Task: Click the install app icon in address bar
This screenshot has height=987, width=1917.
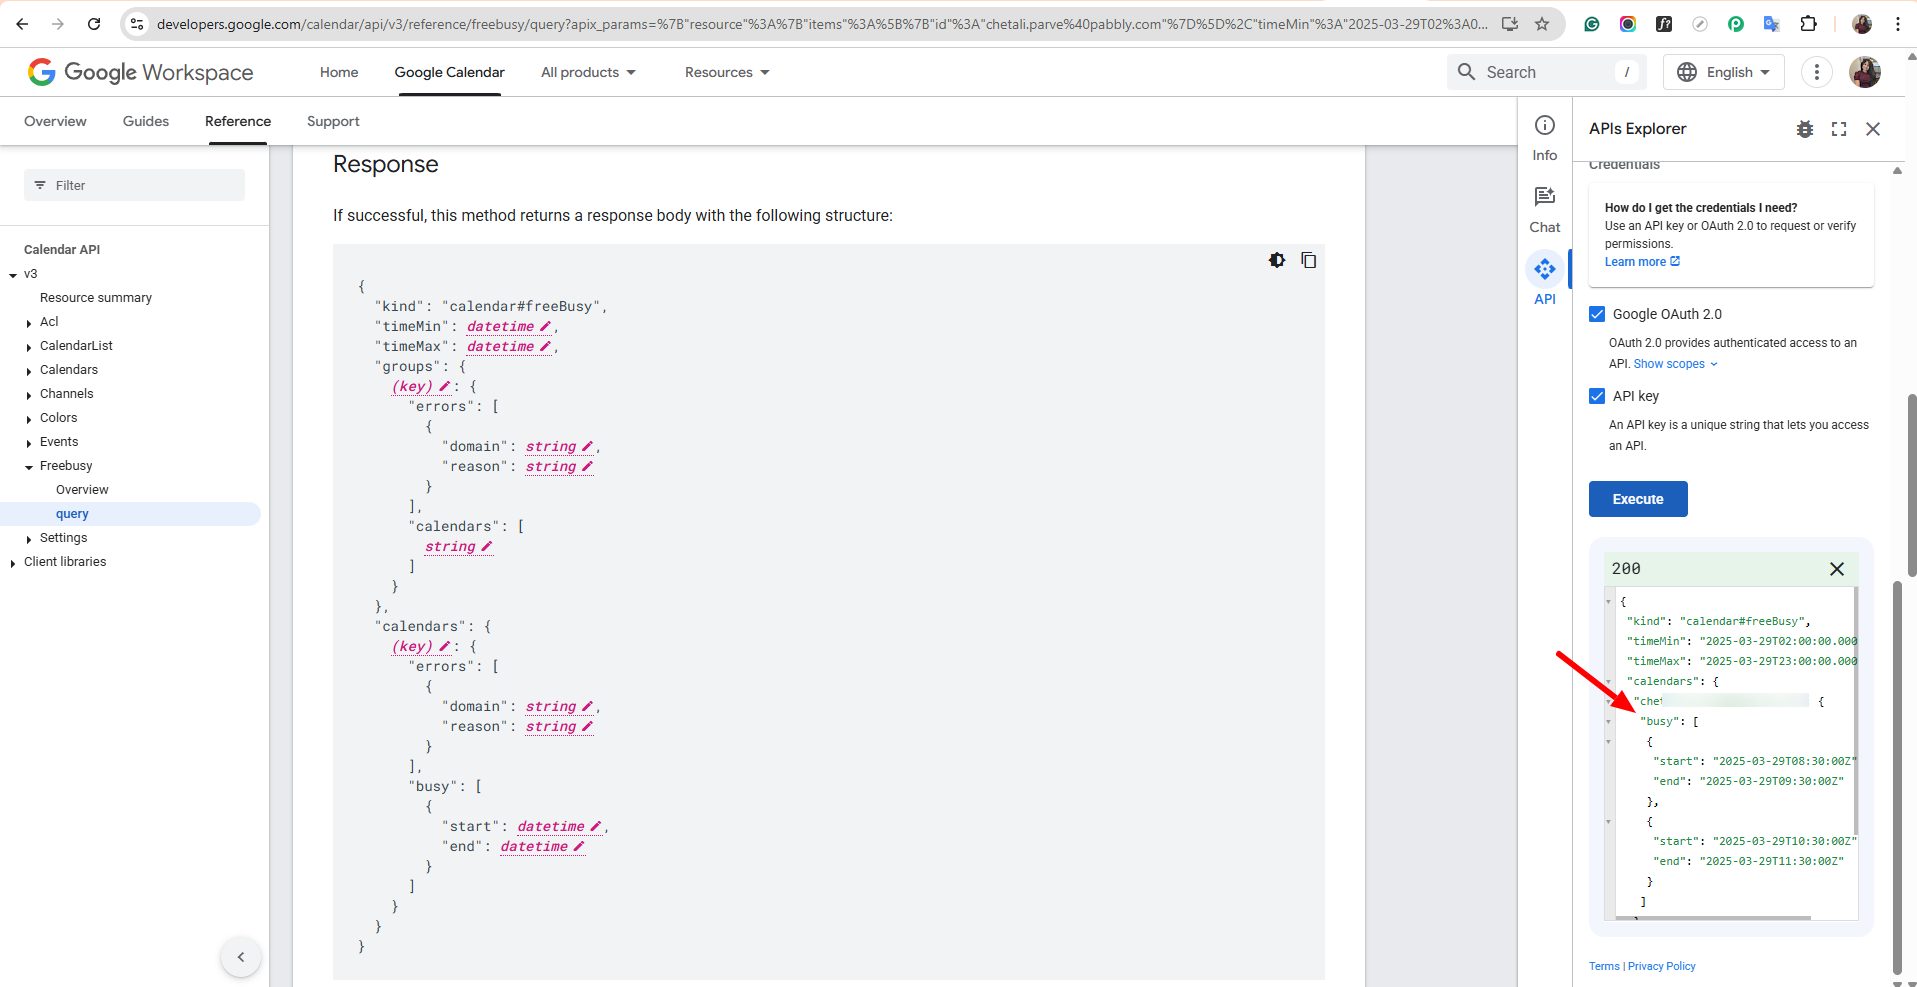Action: (x=1510, y=24)
